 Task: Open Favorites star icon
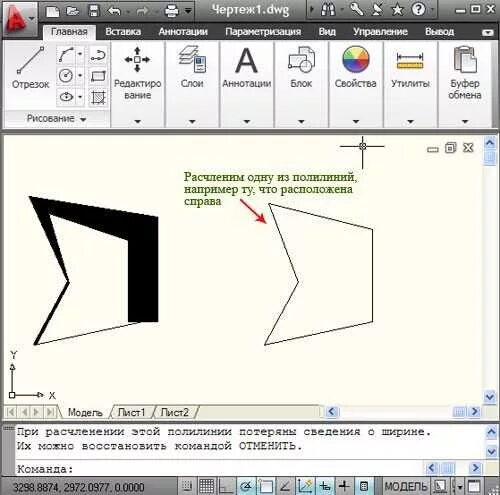(397, 10)
